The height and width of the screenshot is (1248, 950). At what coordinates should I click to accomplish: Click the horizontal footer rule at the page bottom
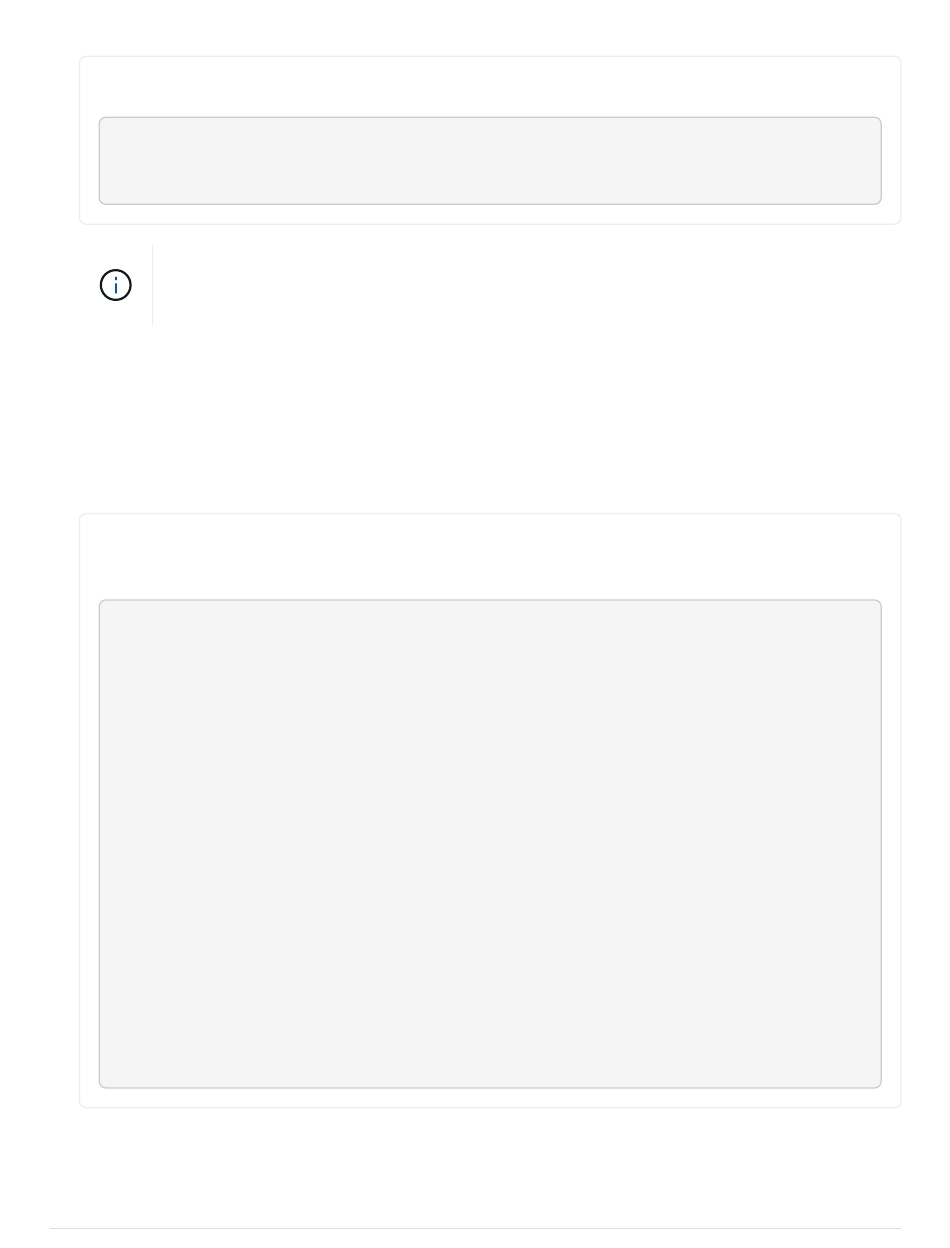coord(475,1228)
